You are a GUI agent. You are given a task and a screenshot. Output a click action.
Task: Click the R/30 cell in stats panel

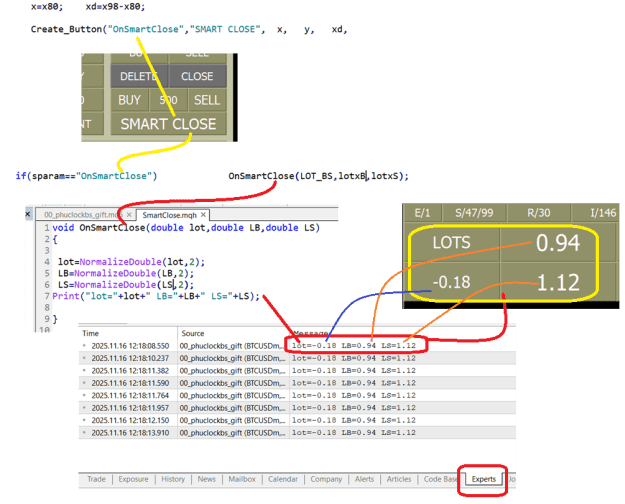click(539, 213)
